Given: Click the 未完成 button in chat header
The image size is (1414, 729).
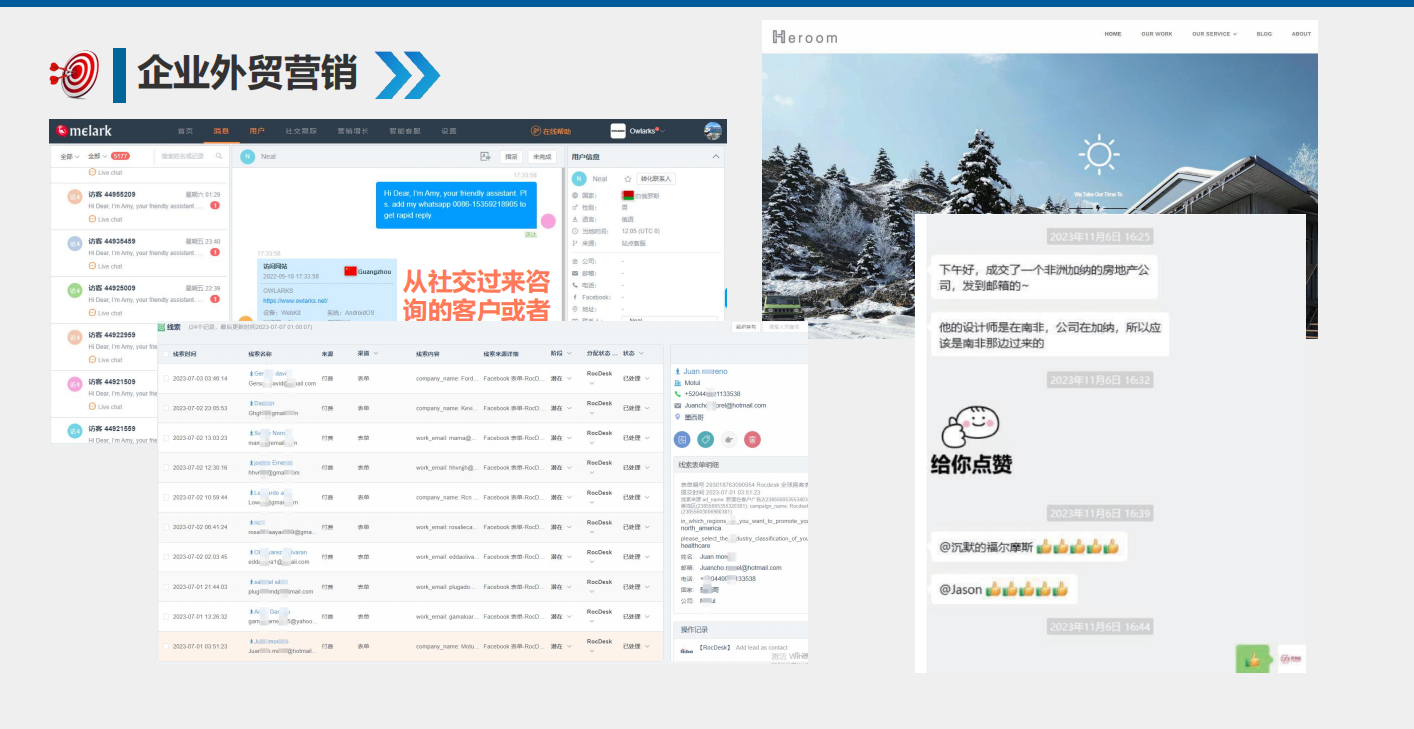Looking at the screenshot, I should pyautogui.click(x=542, y=156).
